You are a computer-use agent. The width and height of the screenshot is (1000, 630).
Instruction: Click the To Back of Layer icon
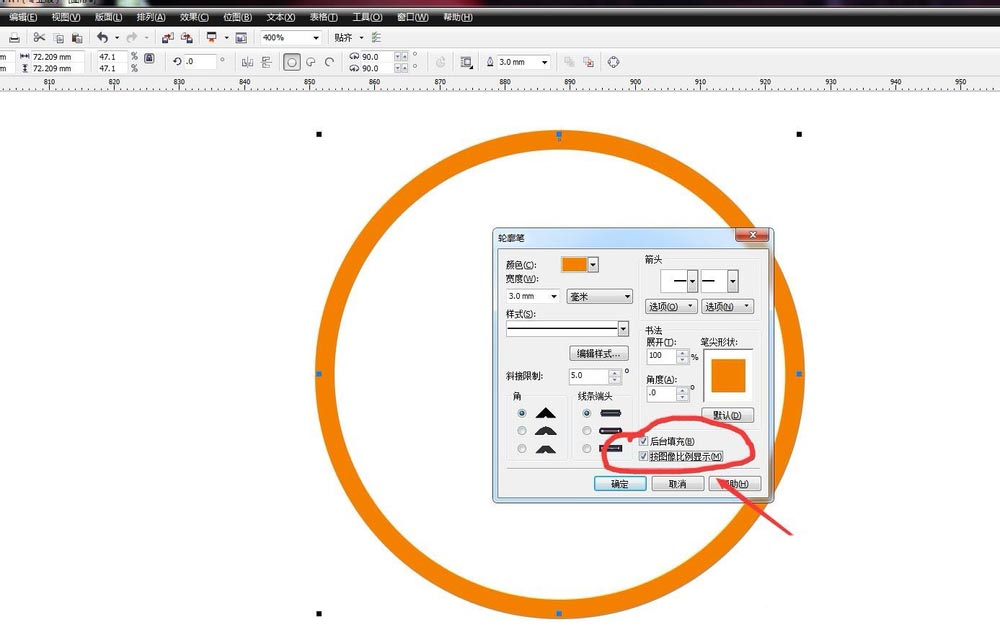pyautogui.click(x=588, y=62)
